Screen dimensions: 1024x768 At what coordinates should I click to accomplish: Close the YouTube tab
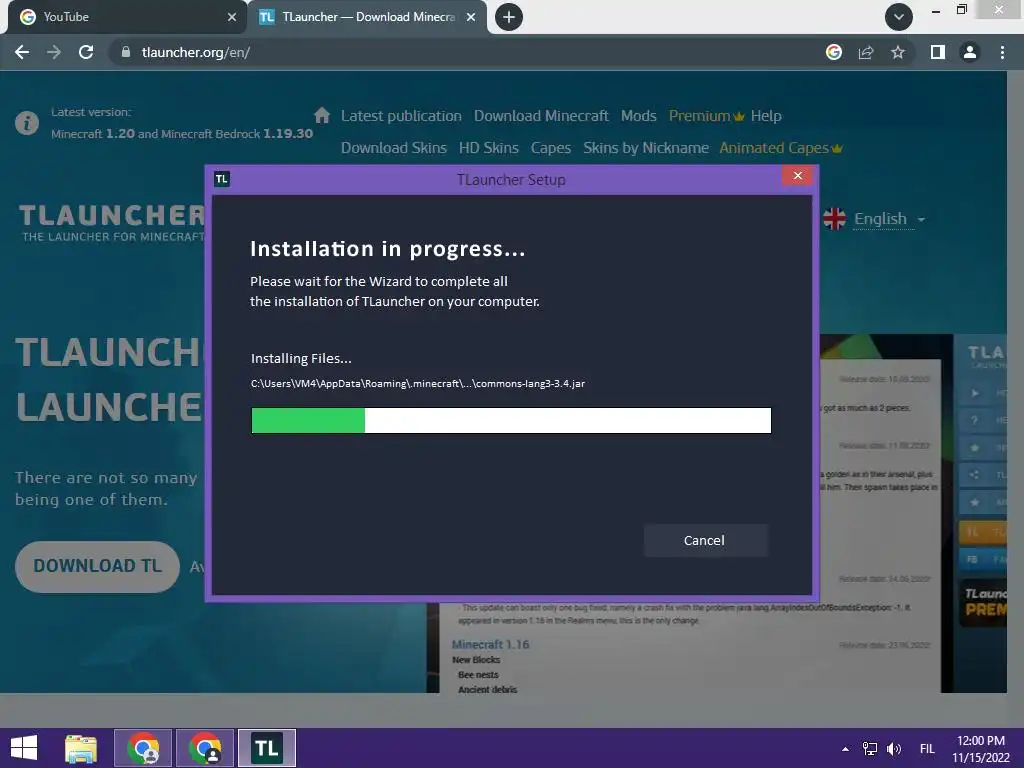pyautogui.click(x=232, y=17)
